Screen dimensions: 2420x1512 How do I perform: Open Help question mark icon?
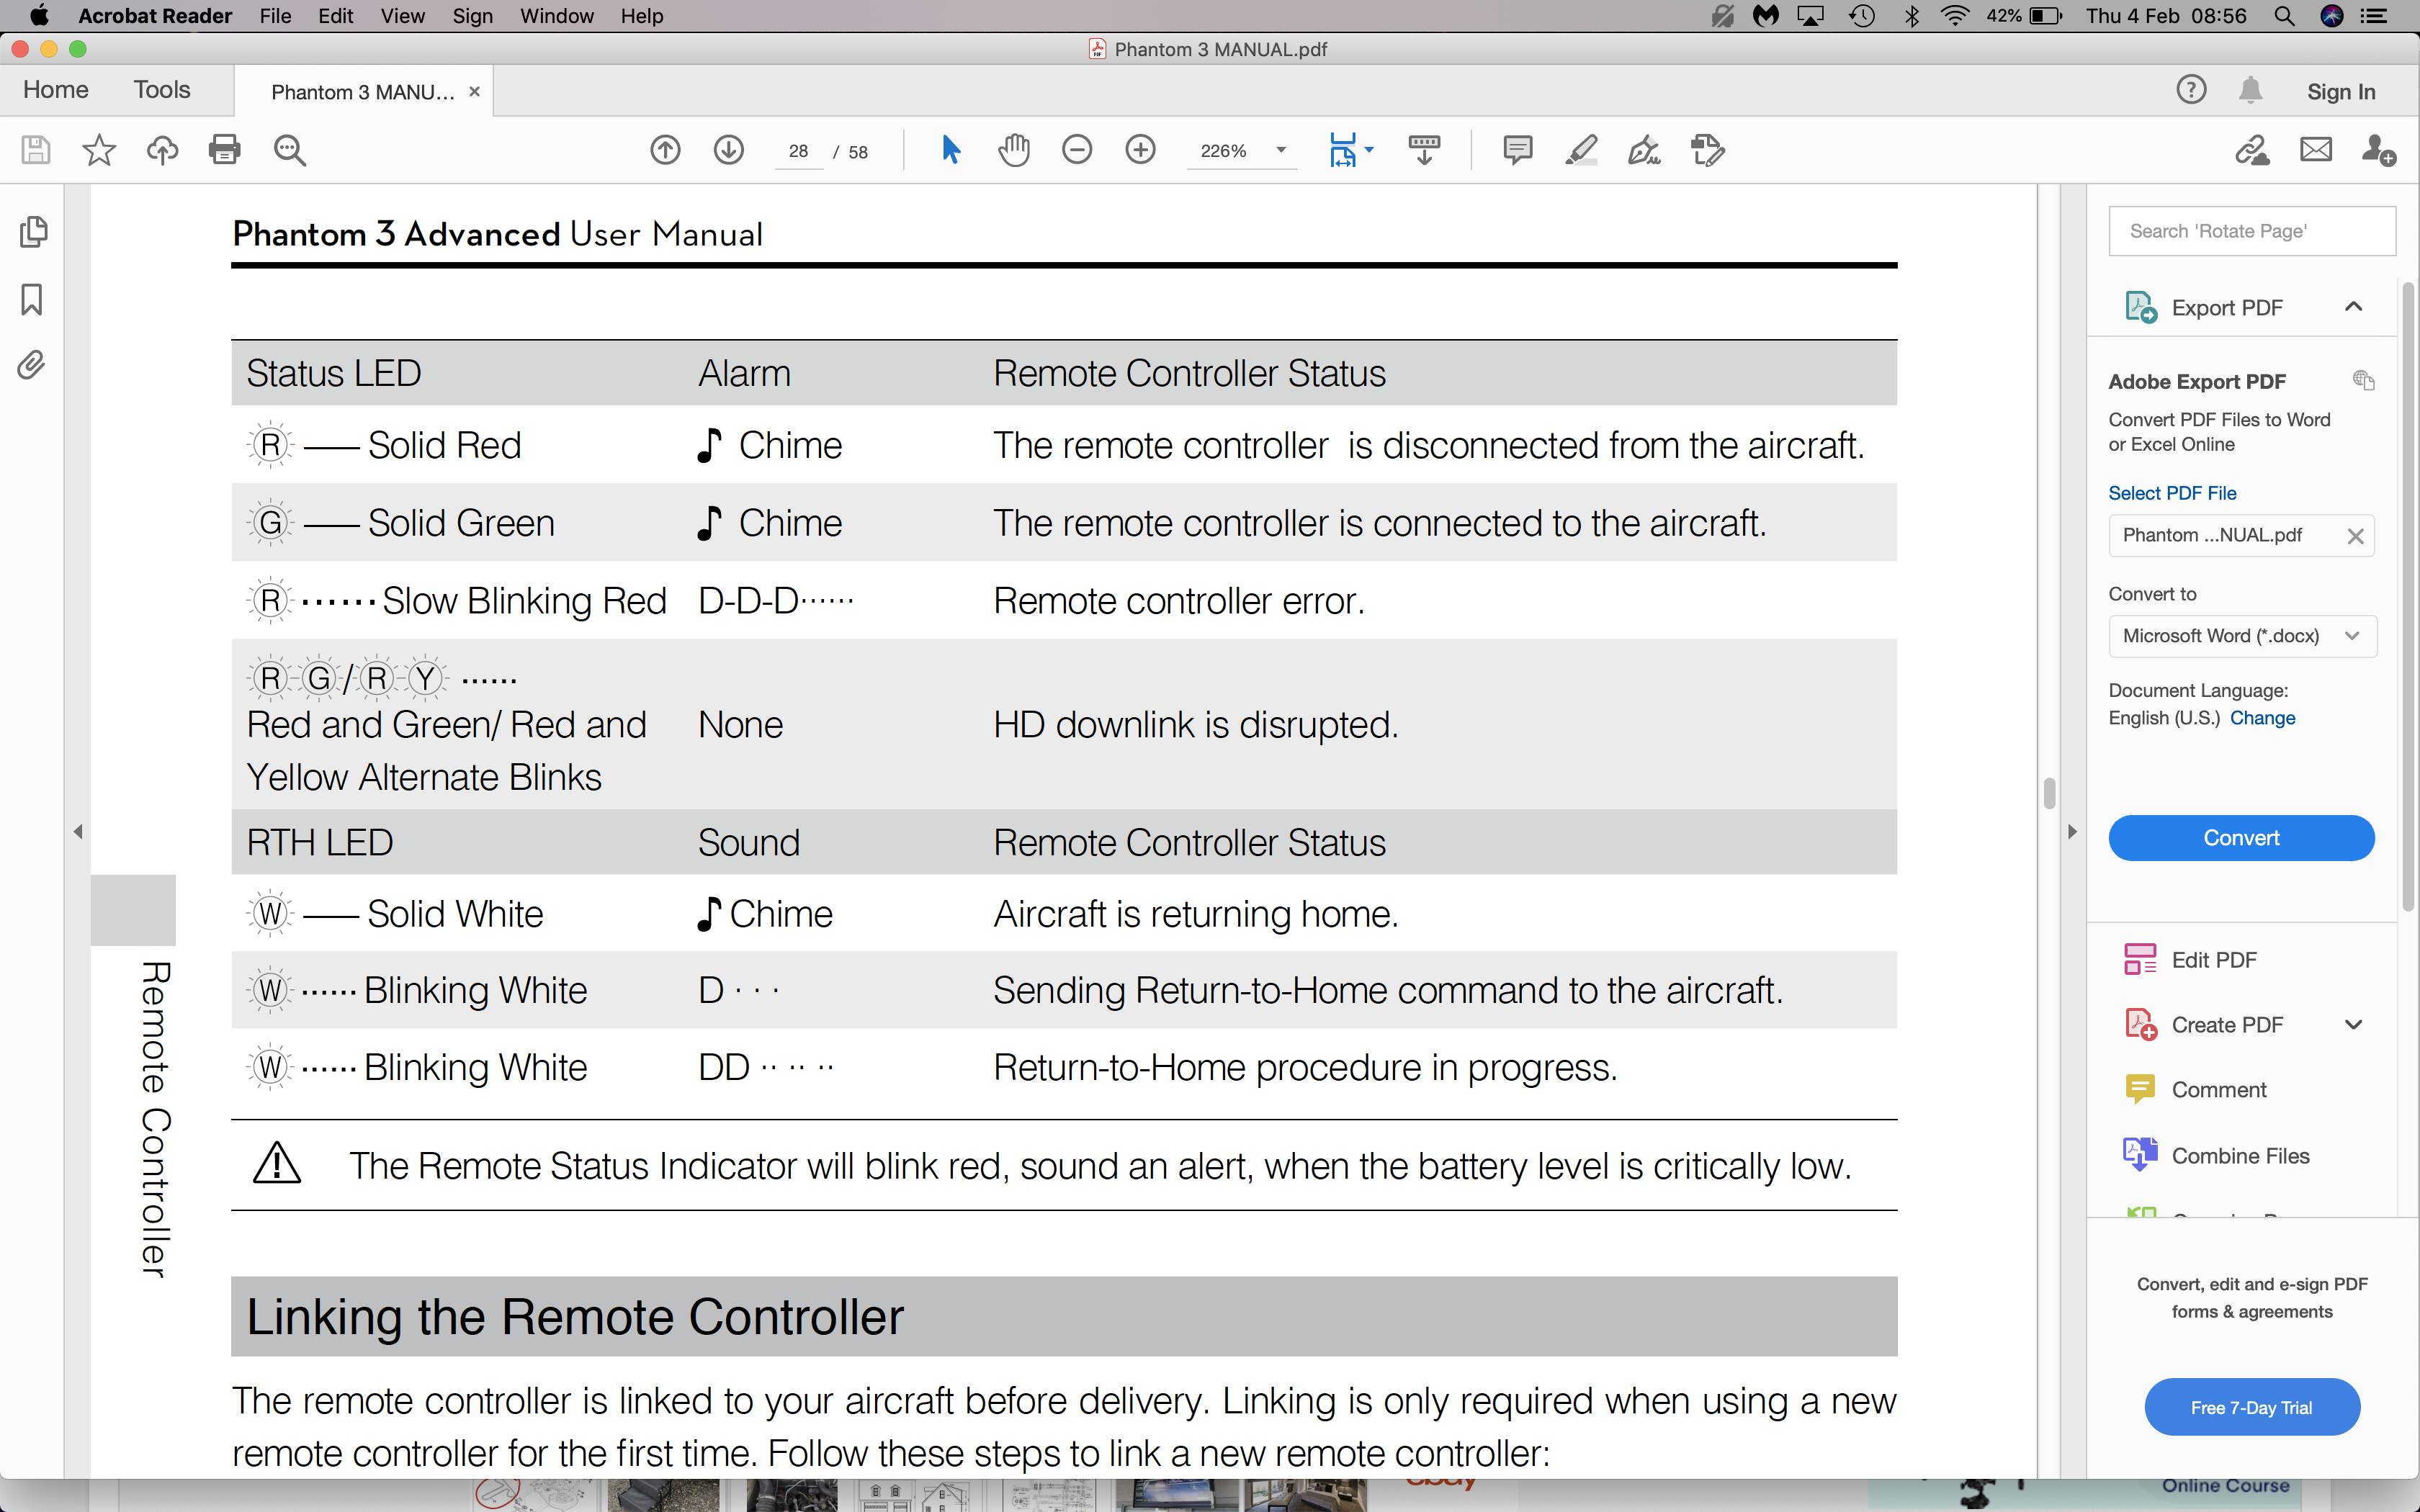pyautogui.click(x=2191, y=90)
